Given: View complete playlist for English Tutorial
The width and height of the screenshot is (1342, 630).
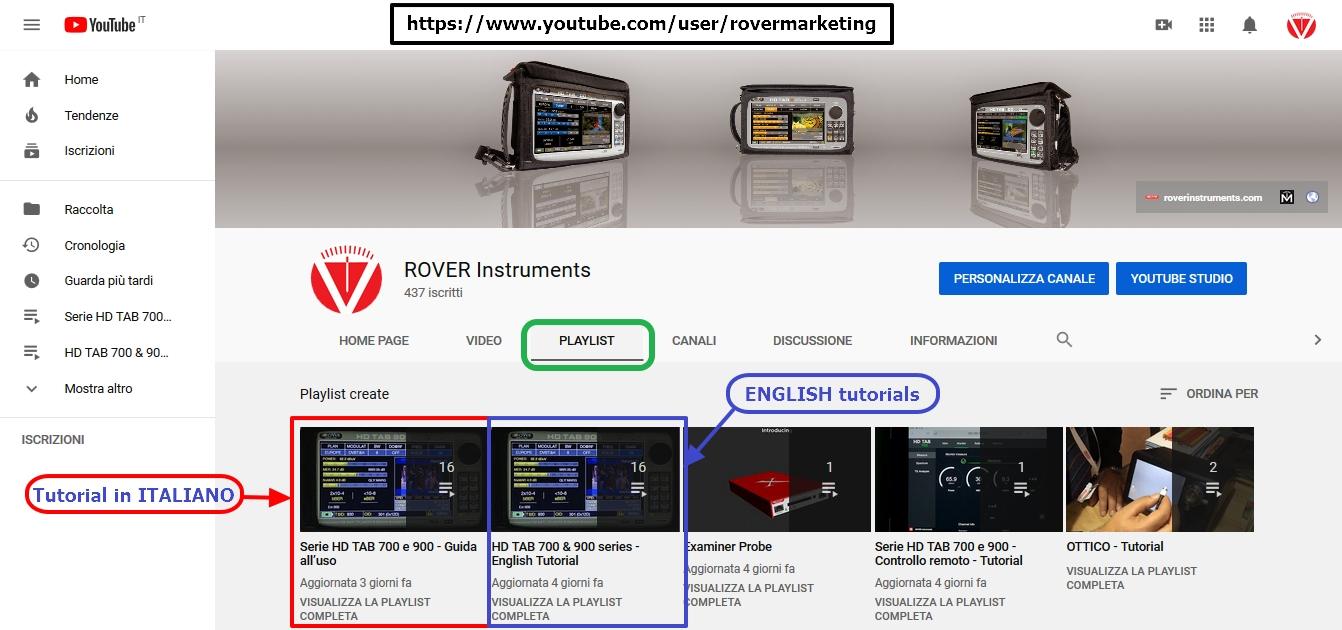Looking at the screenshot, I should 557,609.
